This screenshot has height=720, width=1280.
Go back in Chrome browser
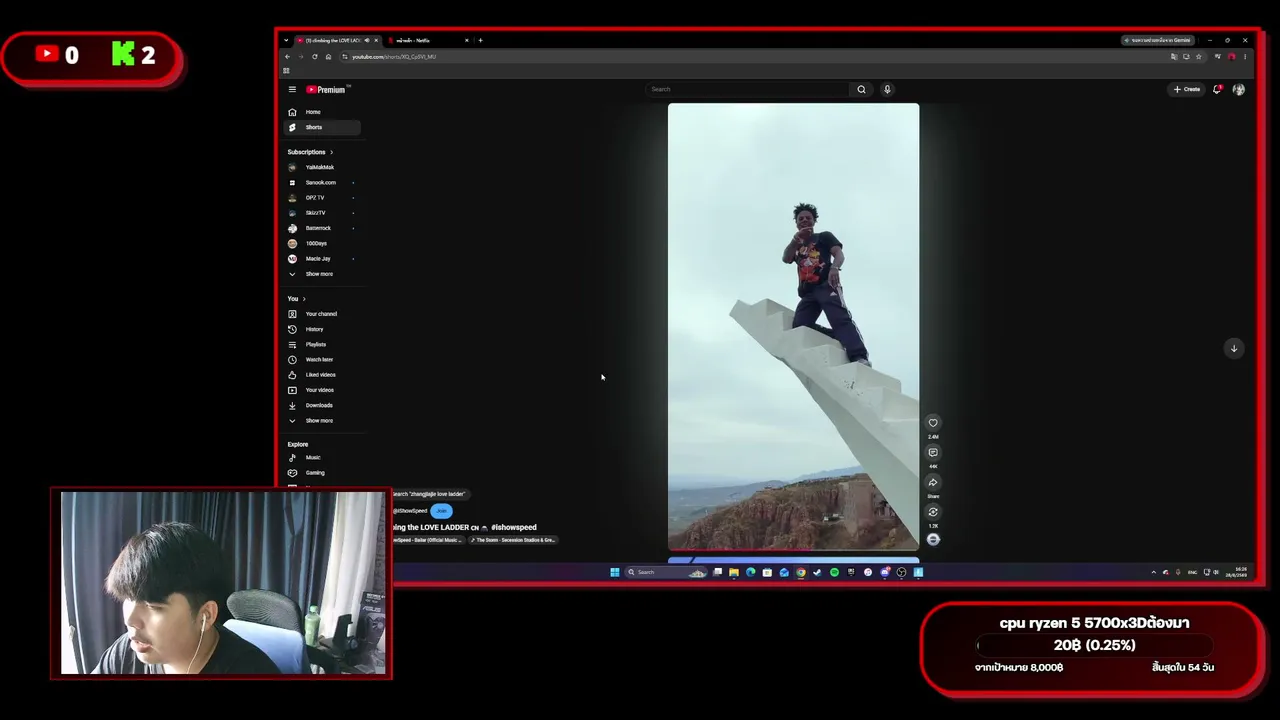(x=287, y=56)
